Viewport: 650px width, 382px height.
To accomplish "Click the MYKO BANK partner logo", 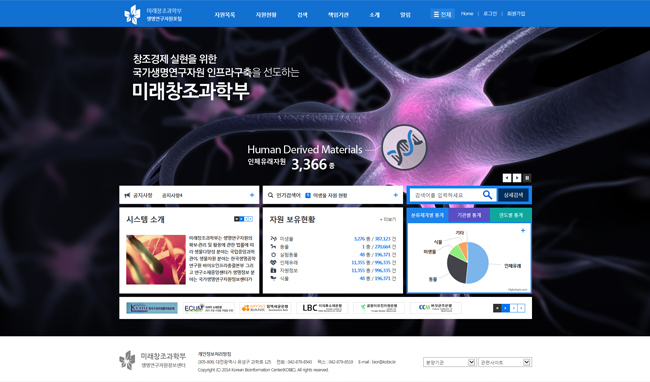I will pos(265,308).
